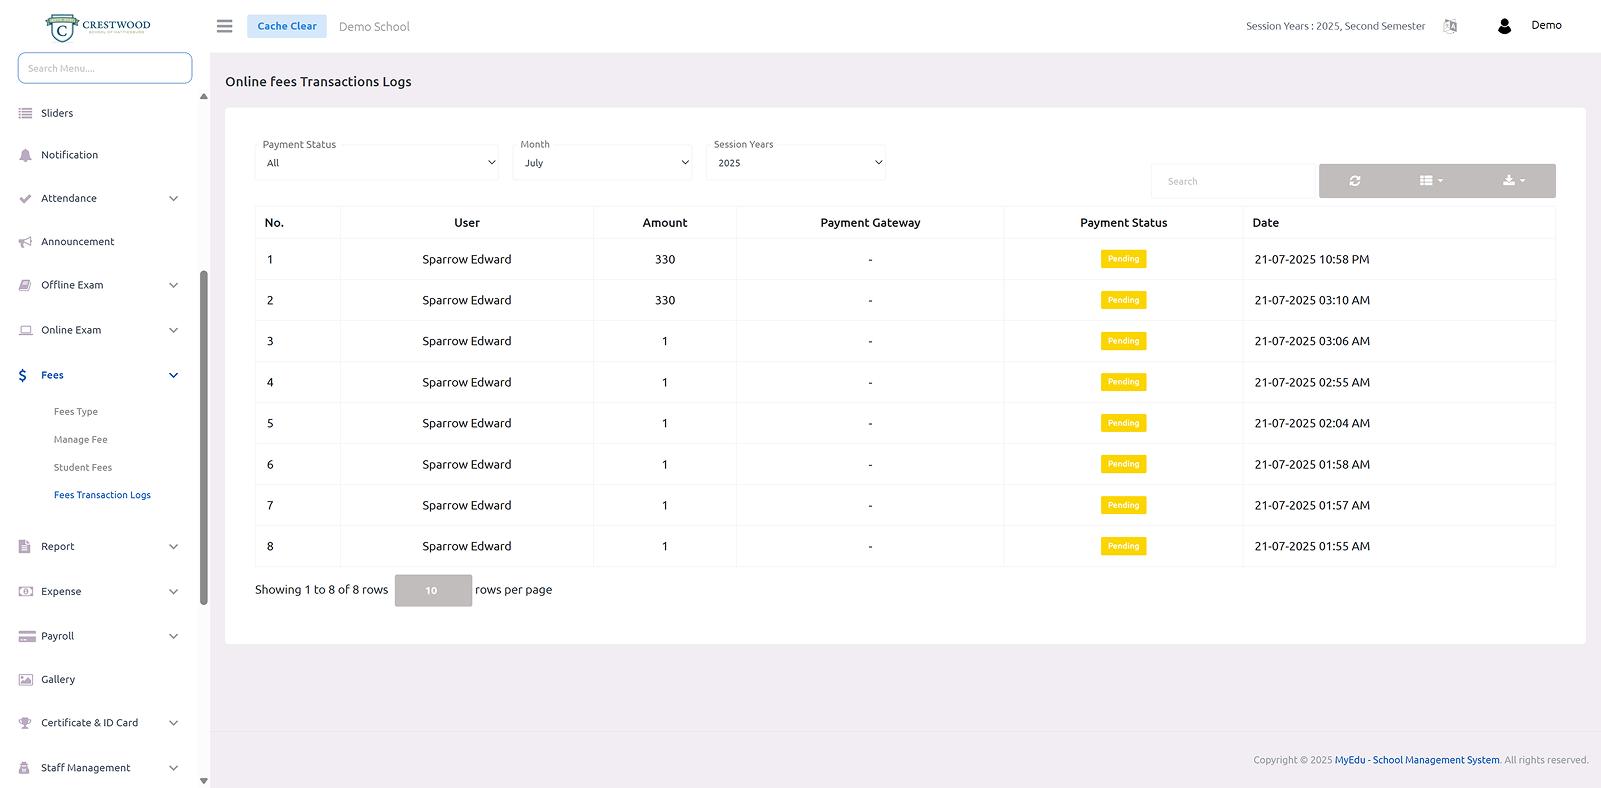Screen dimensions: 1601x788
Task: Open Notification via bell icon
Action: [x=26, y=155]
